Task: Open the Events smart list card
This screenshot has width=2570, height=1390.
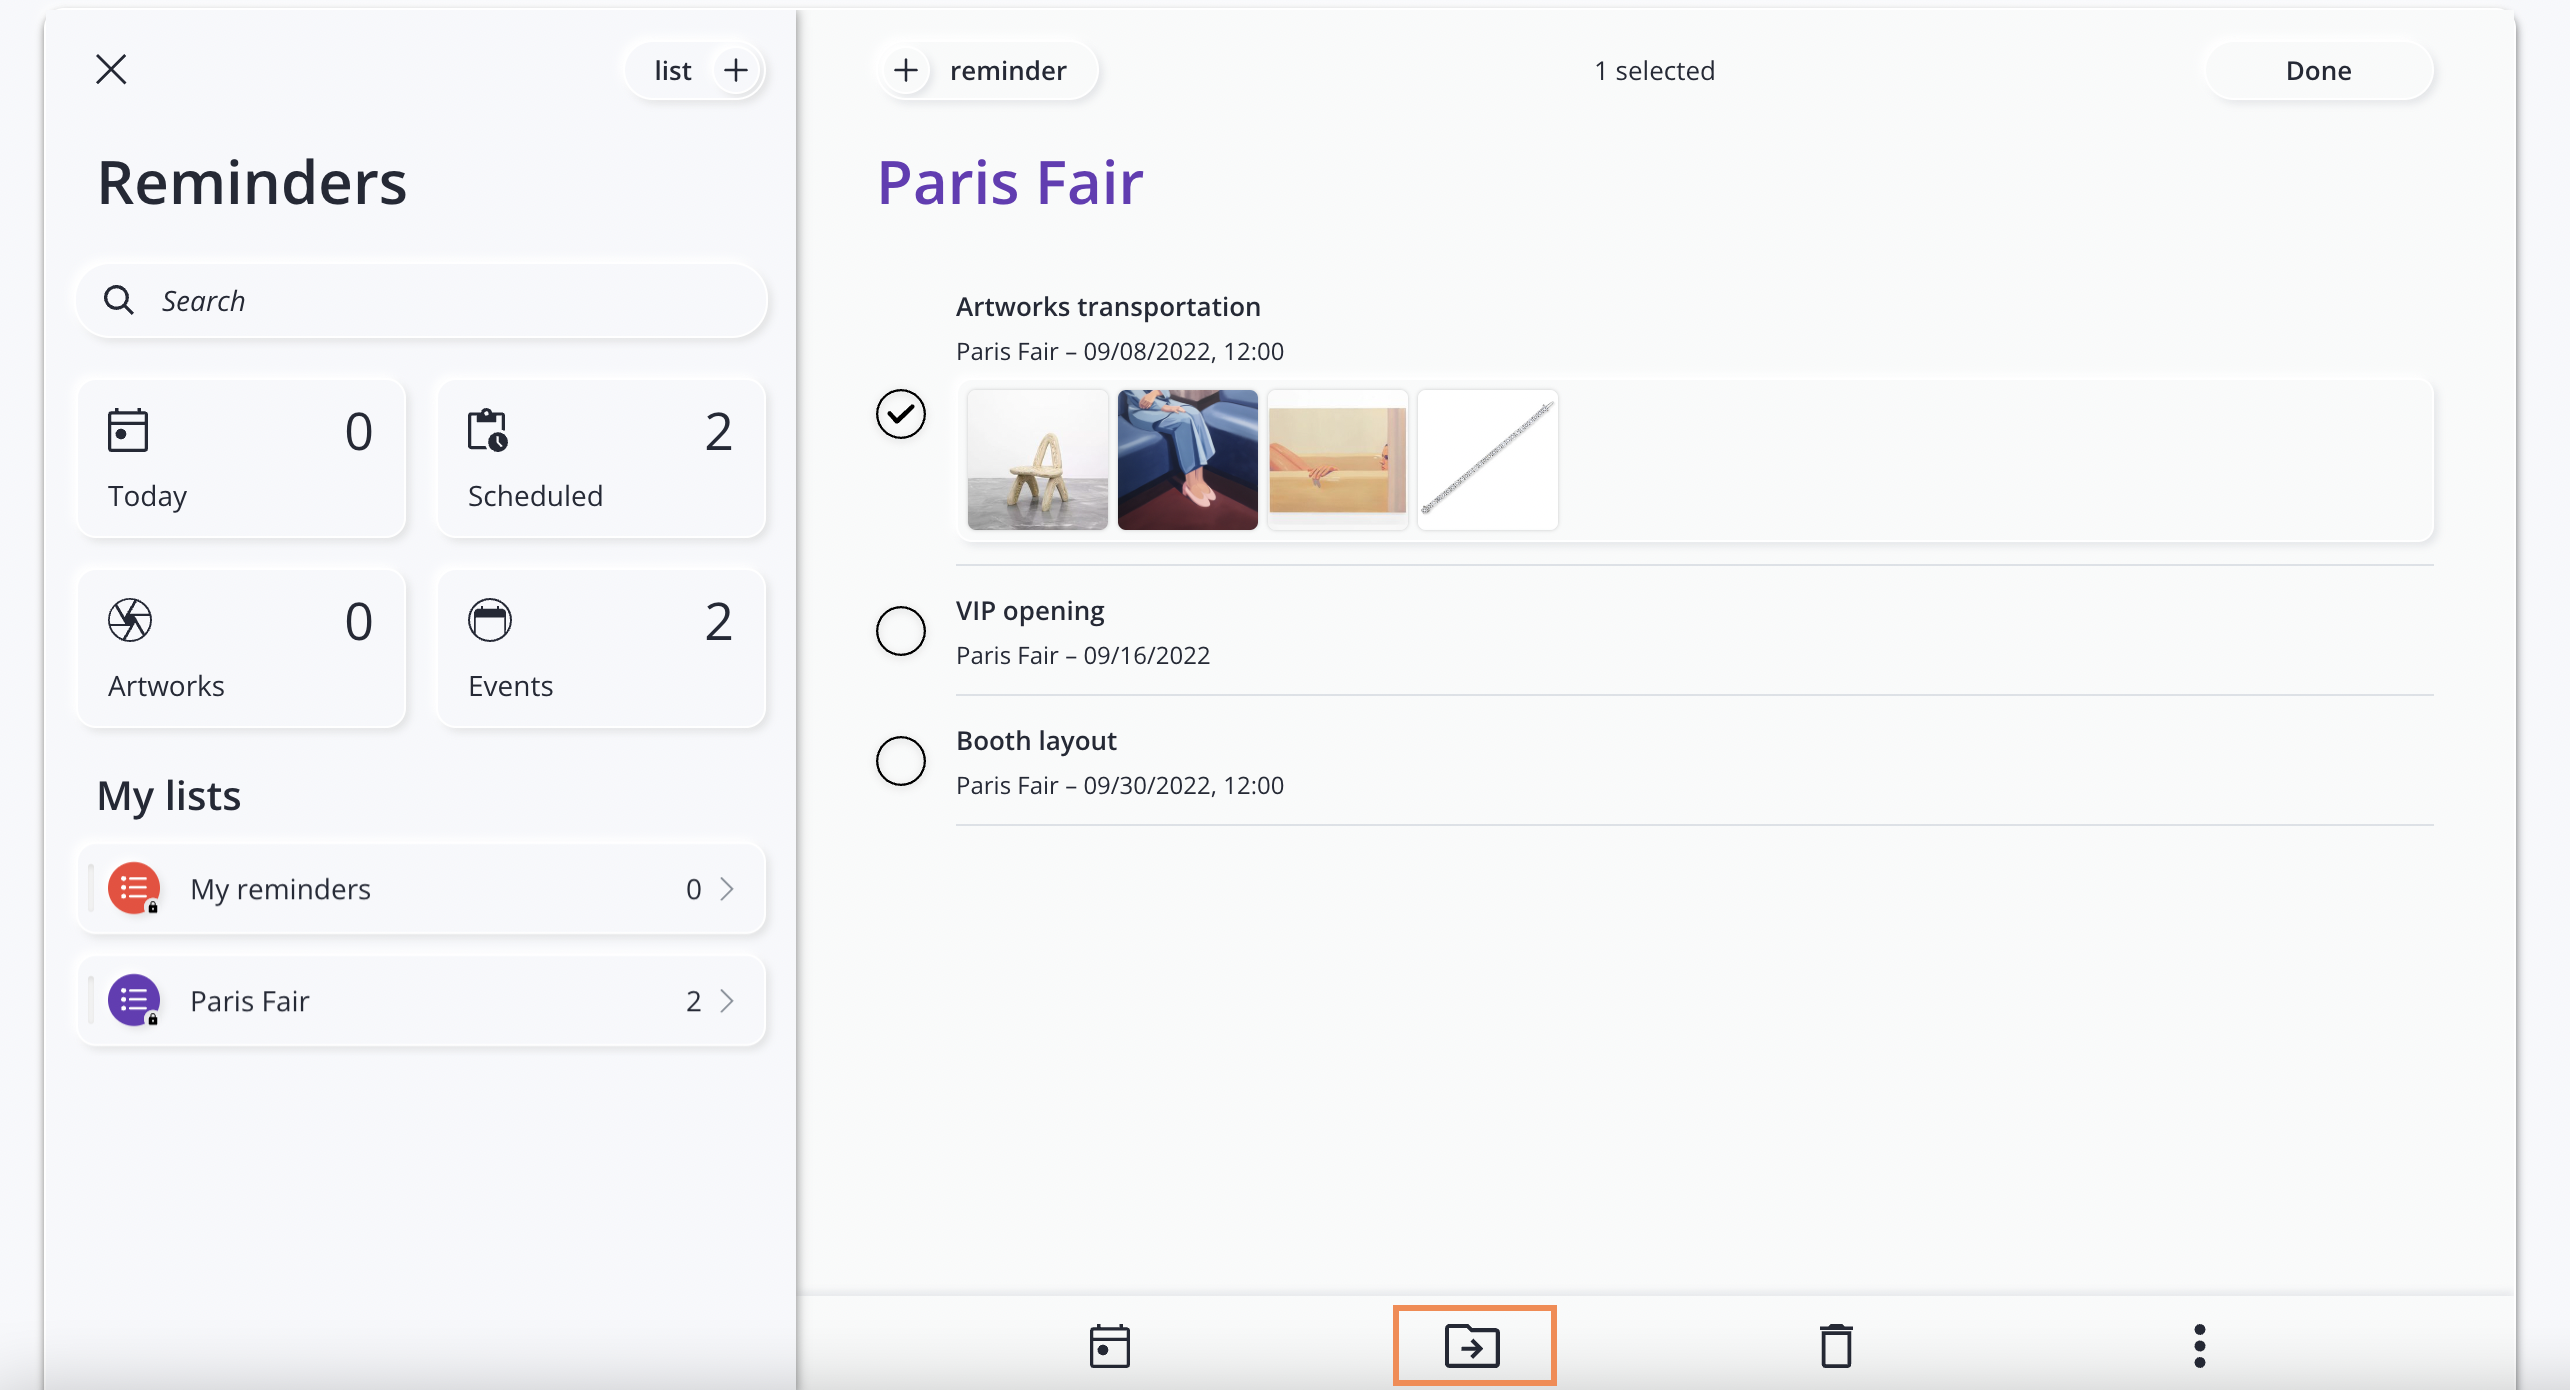Action: (x=602, y=648)
